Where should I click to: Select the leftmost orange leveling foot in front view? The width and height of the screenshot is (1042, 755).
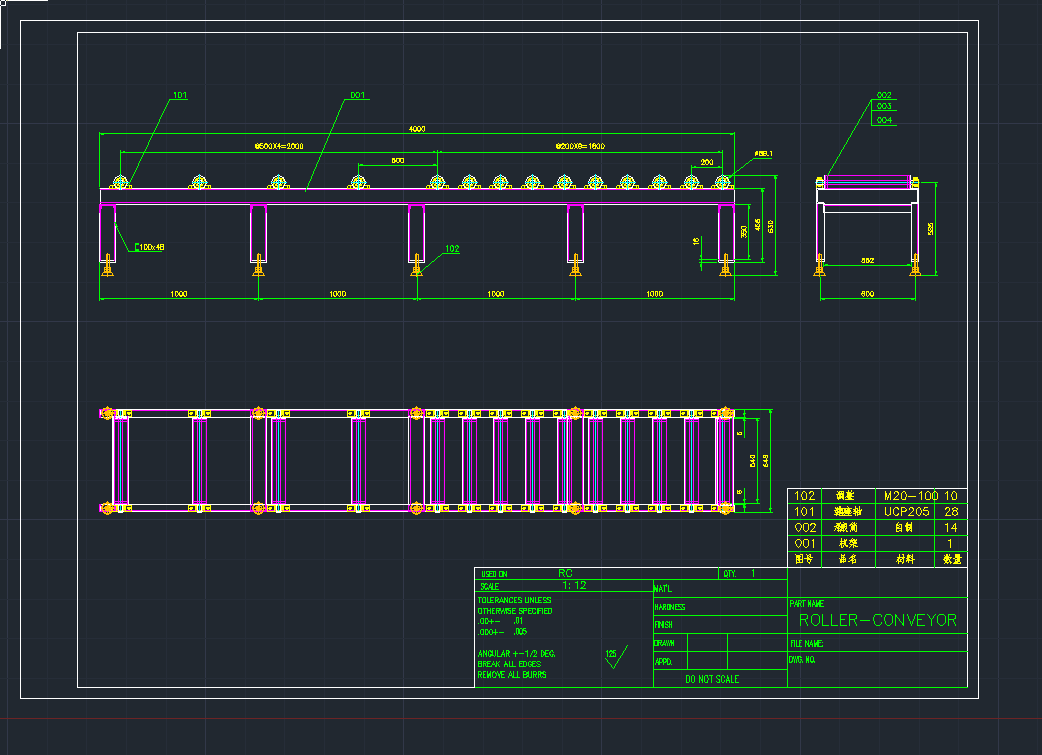point(108,269)
